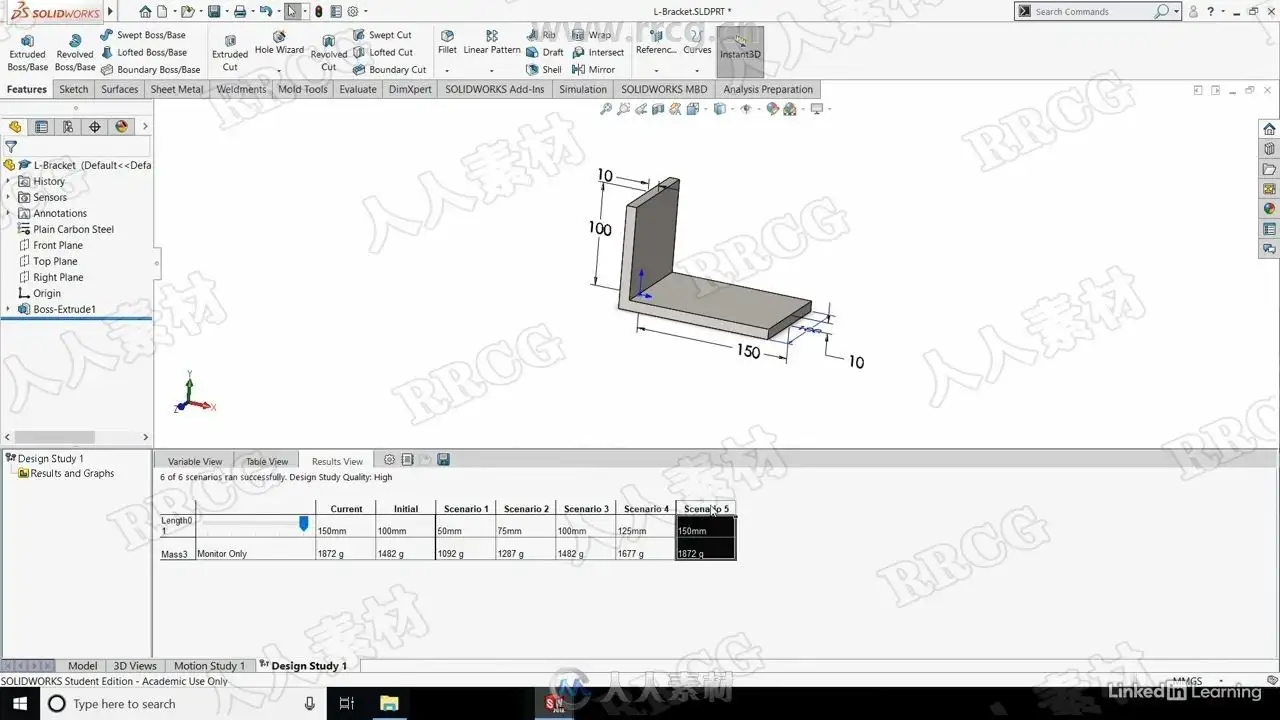Open the Linear Pattern dropdown arrow
Screen dimensions: 1280x720
click(492, 71)
